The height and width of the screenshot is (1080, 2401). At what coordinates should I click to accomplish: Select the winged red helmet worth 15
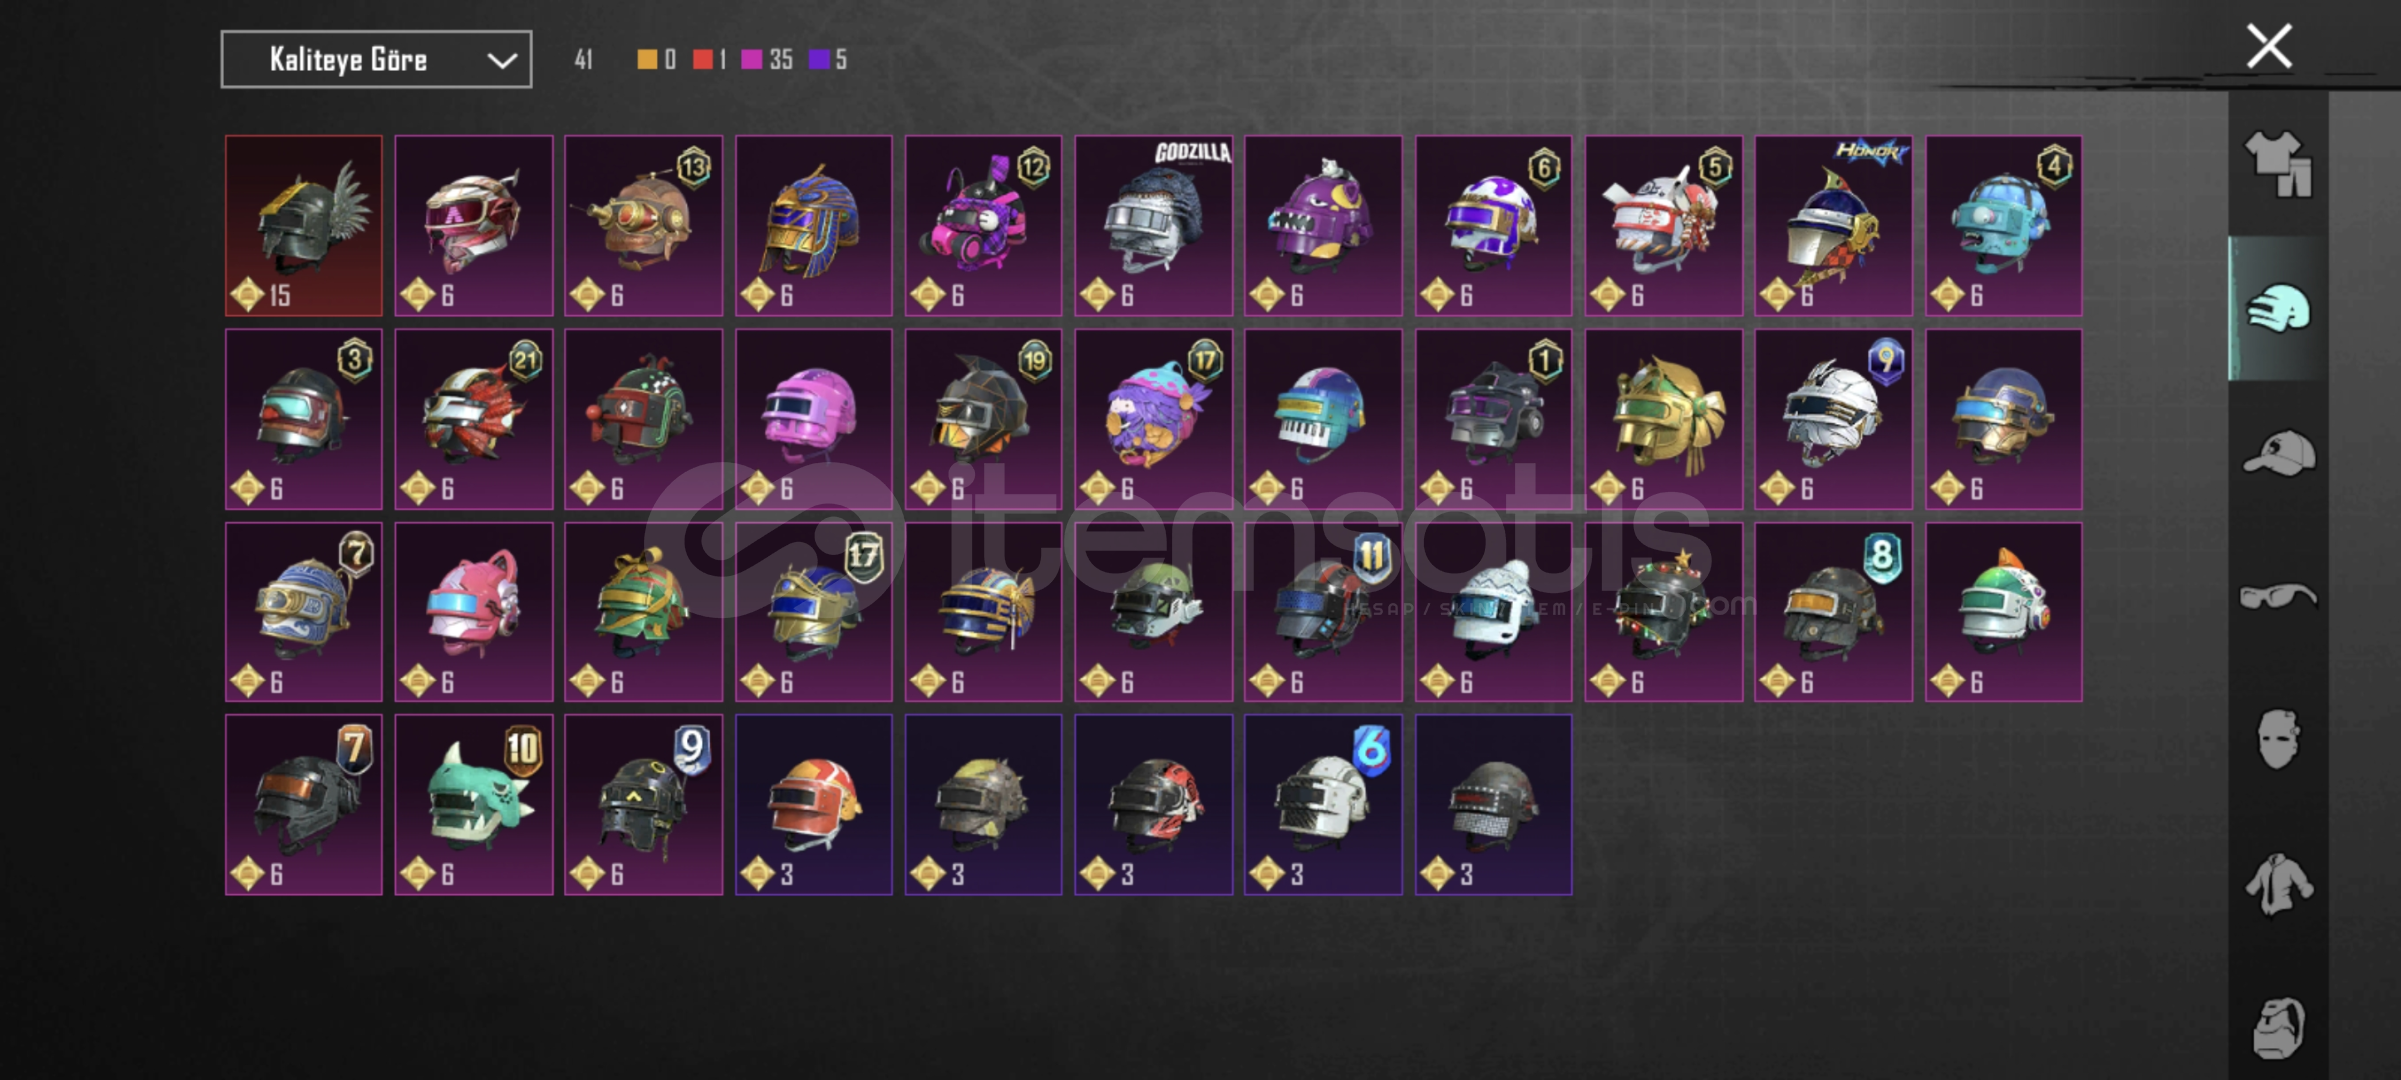point(304,226)
